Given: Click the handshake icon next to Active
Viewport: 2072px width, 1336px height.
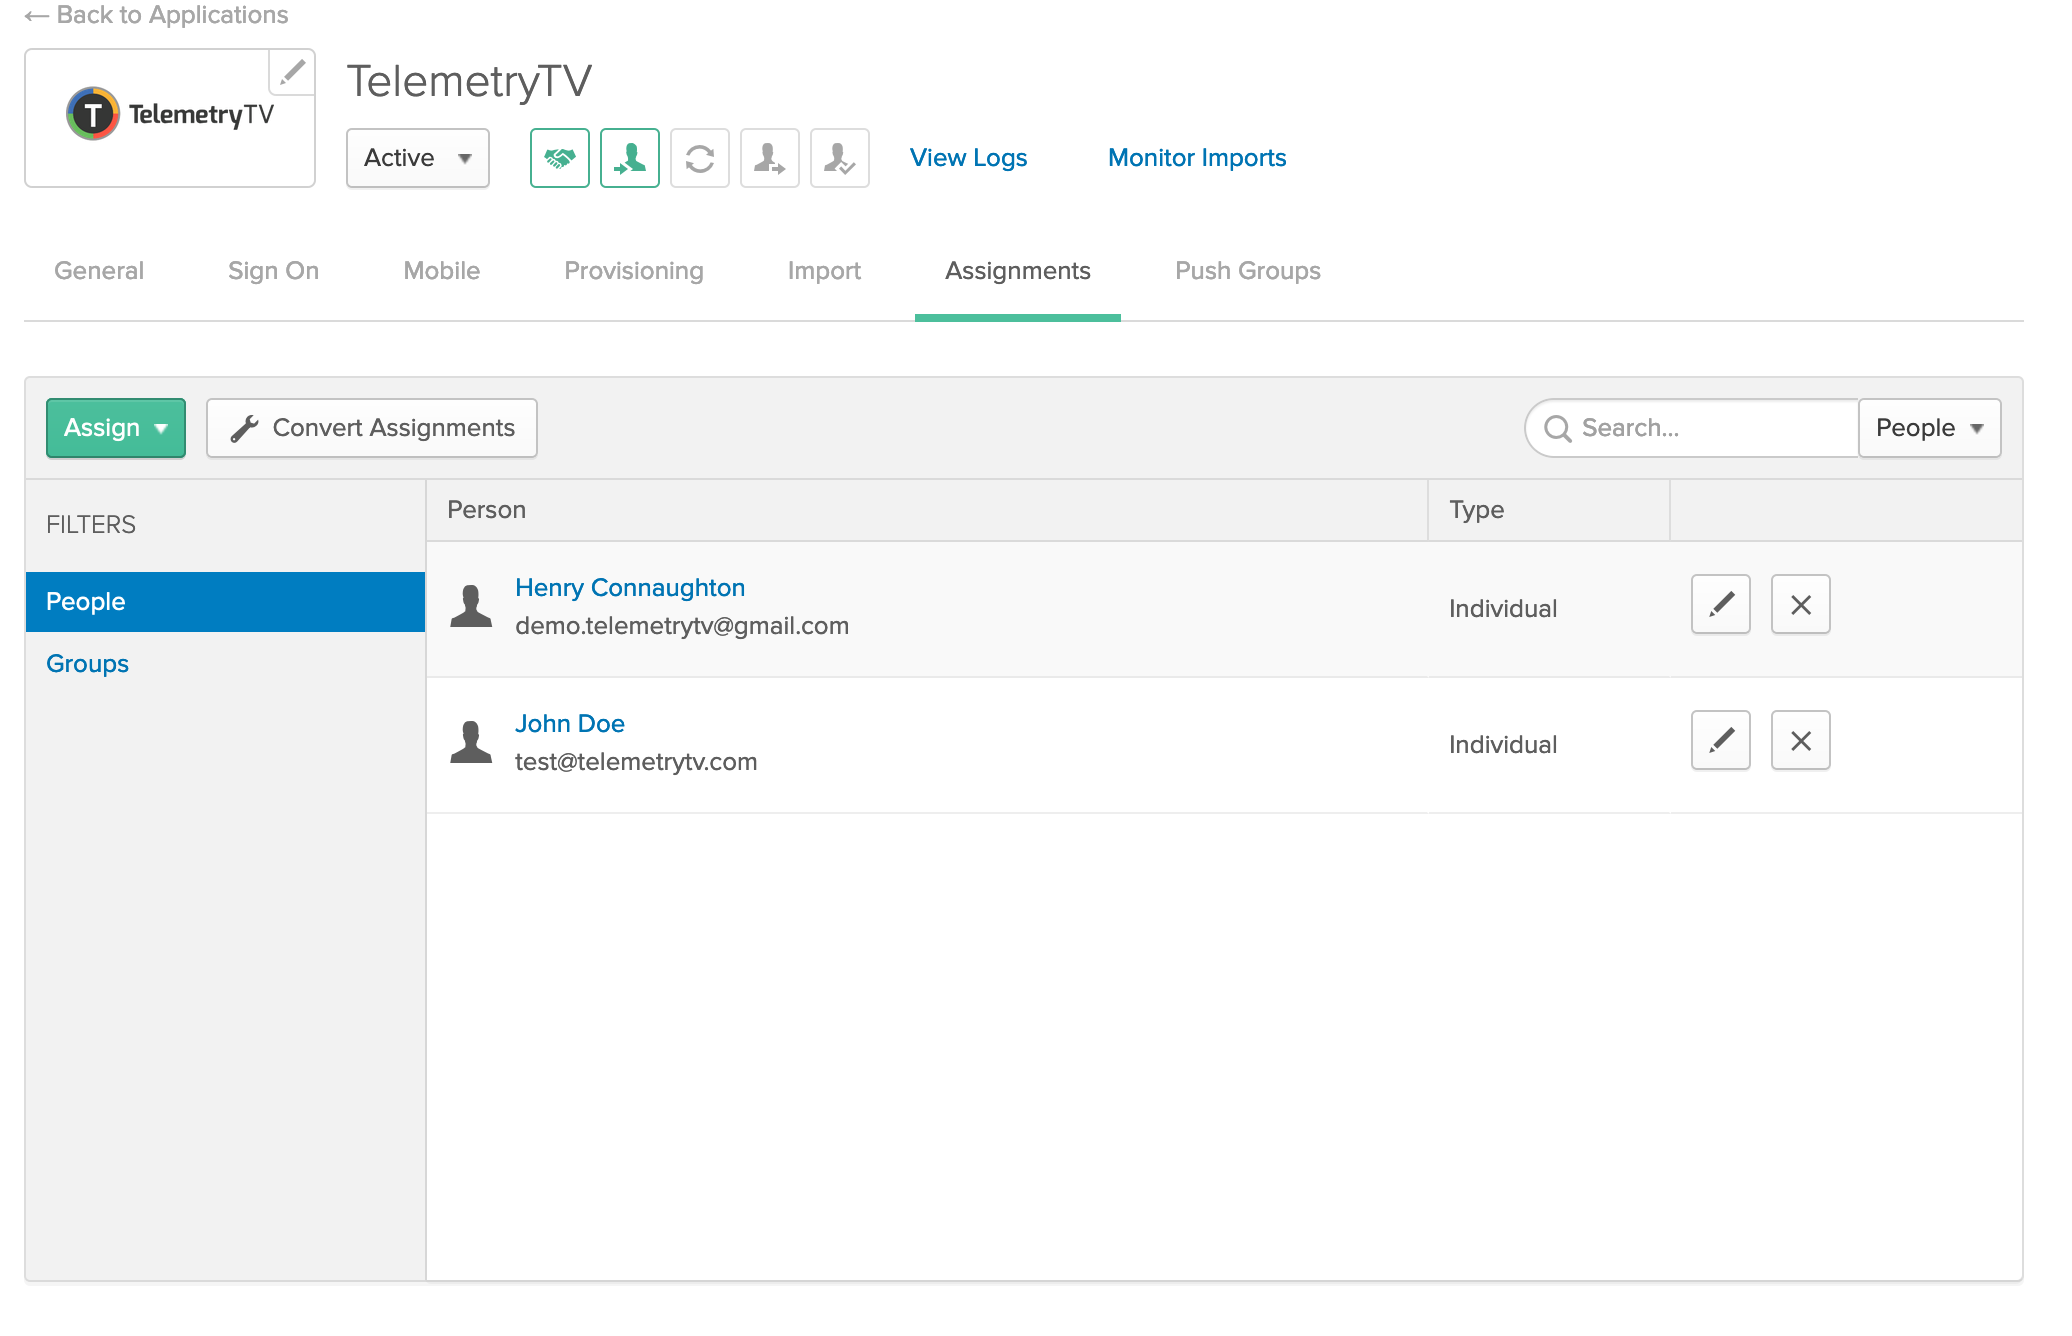Looking at the screenshot, I should tap(559, 158).
